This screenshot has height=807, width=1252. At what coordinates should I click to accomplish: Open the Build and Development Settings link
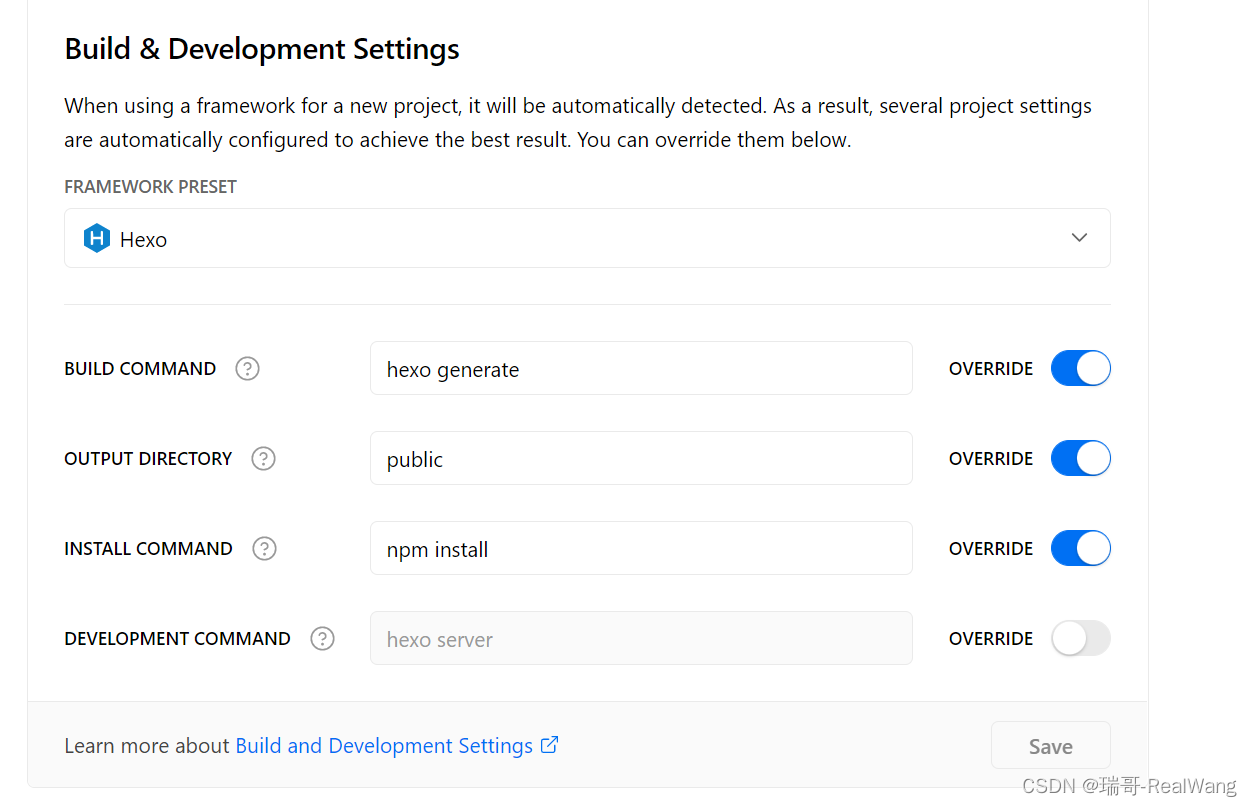tap(384, 745)
